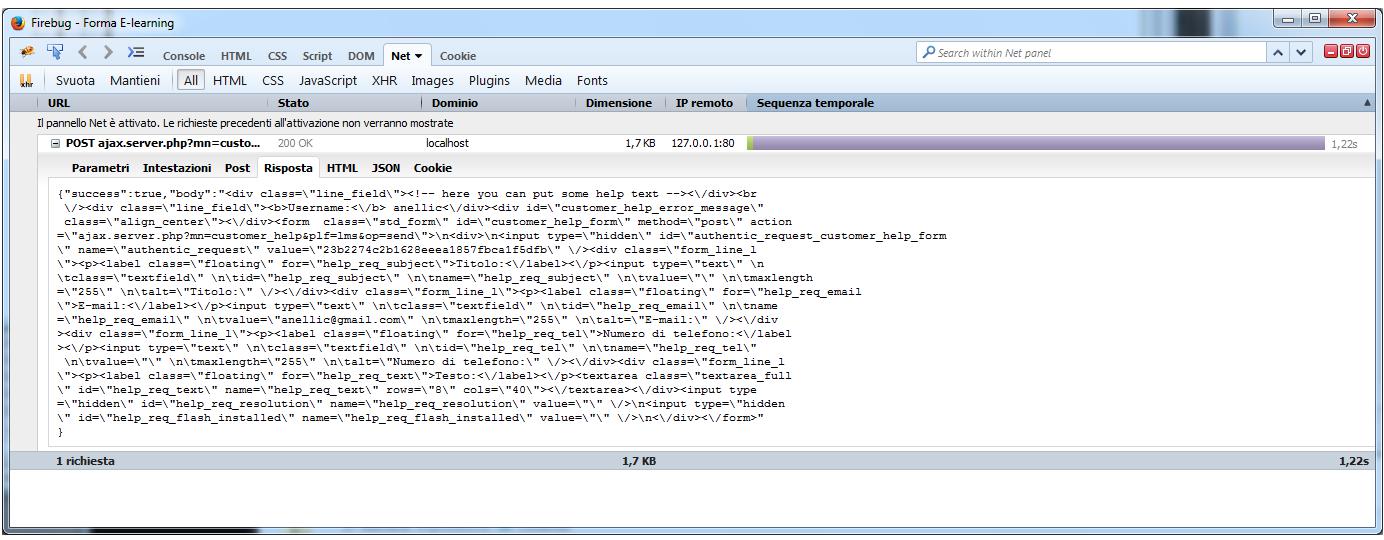Go forward with the right arrow

(x=108, y=55)
